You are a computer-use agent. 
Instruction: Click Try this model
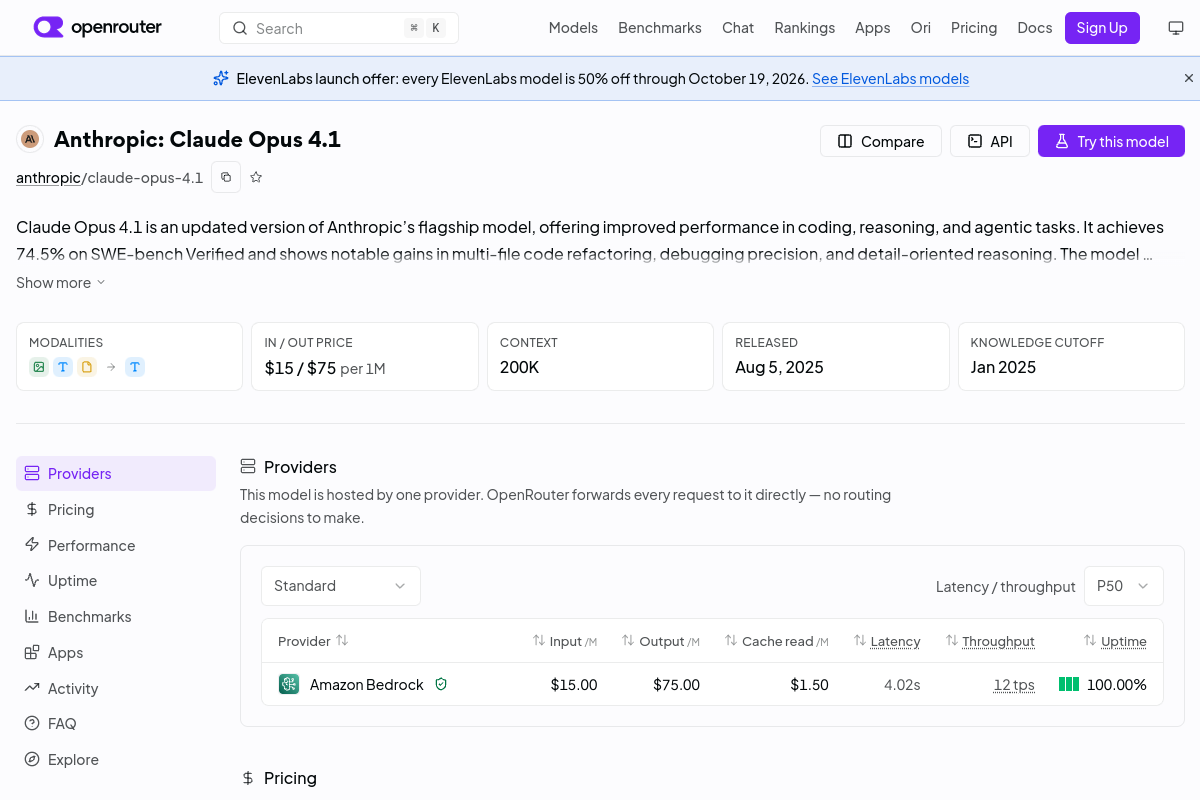1111,141
